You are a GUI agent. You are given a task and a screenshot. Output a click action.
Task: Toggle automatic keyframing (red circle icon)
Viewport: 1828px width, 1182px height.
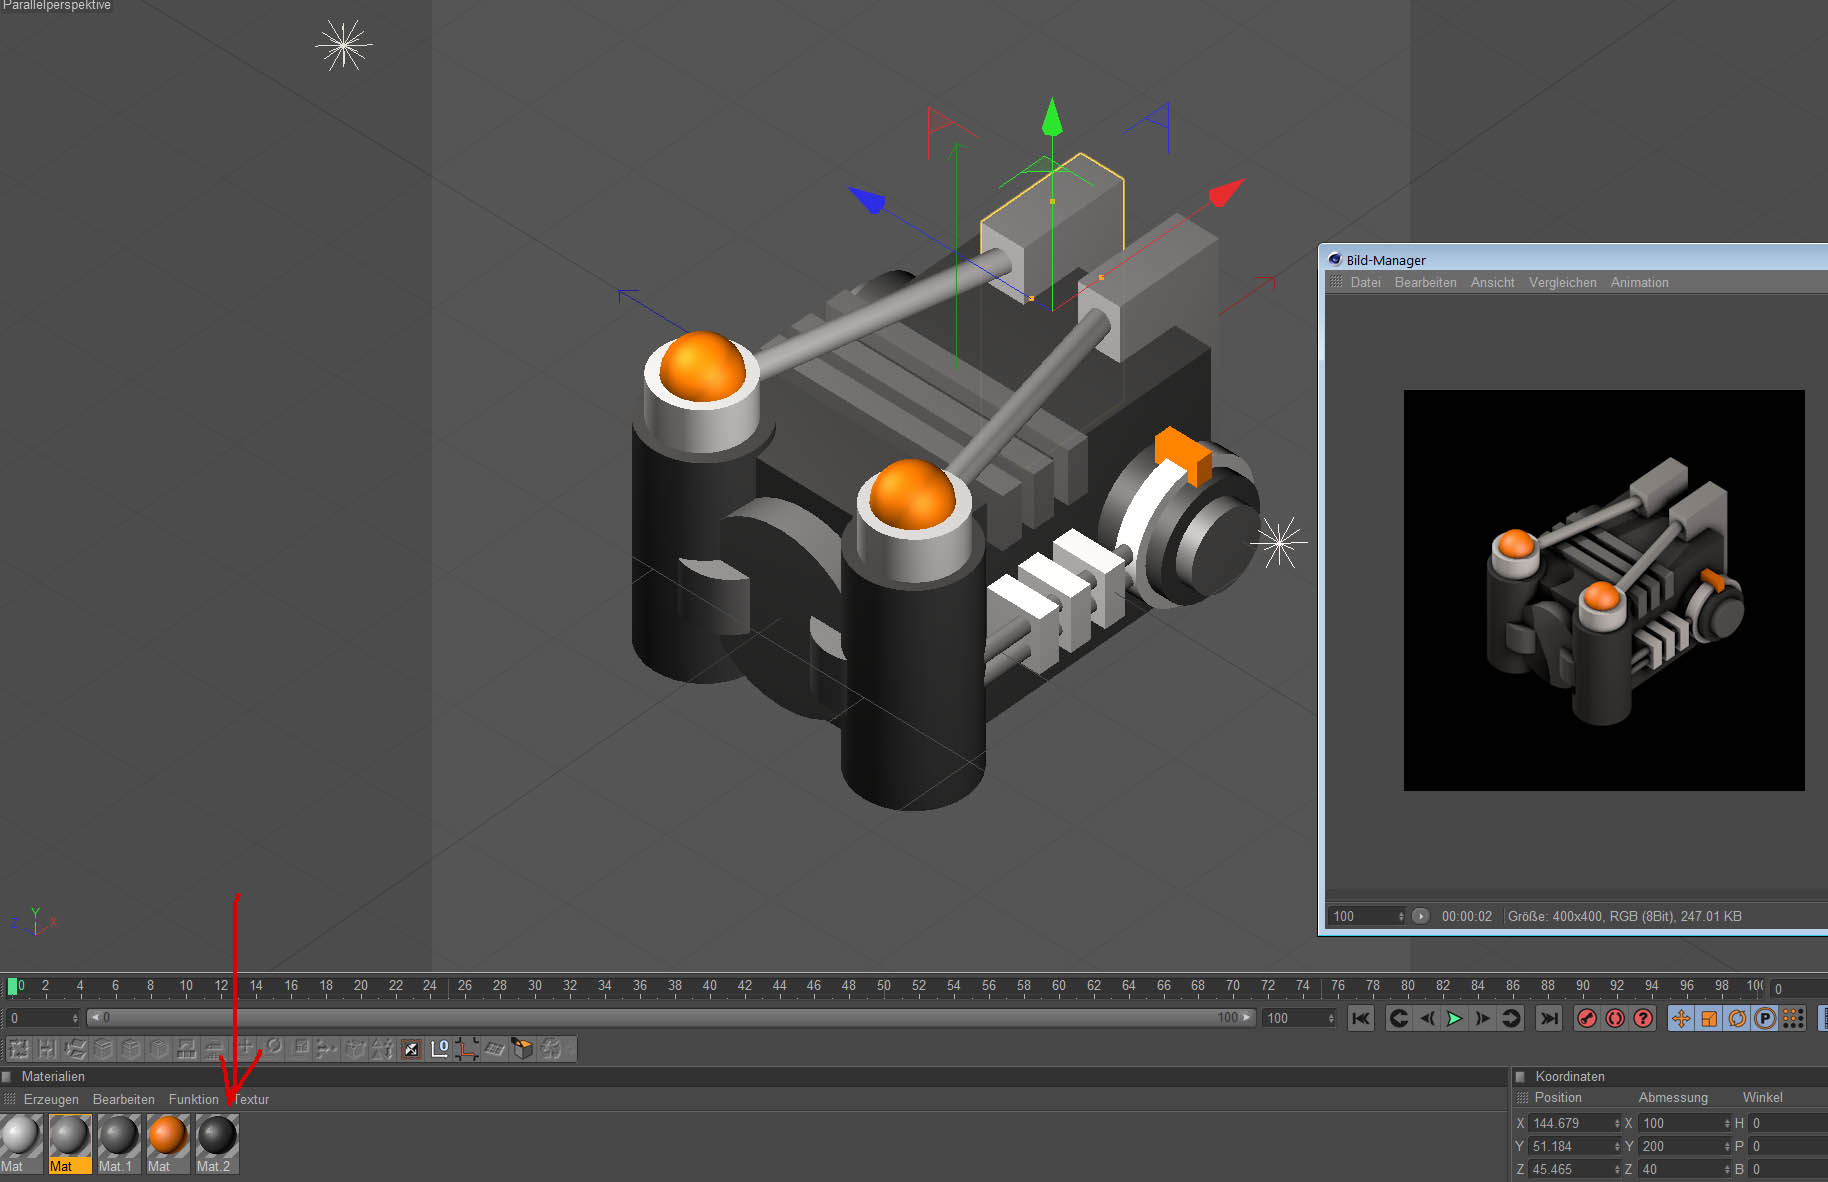click(x=1615, y=1018)
